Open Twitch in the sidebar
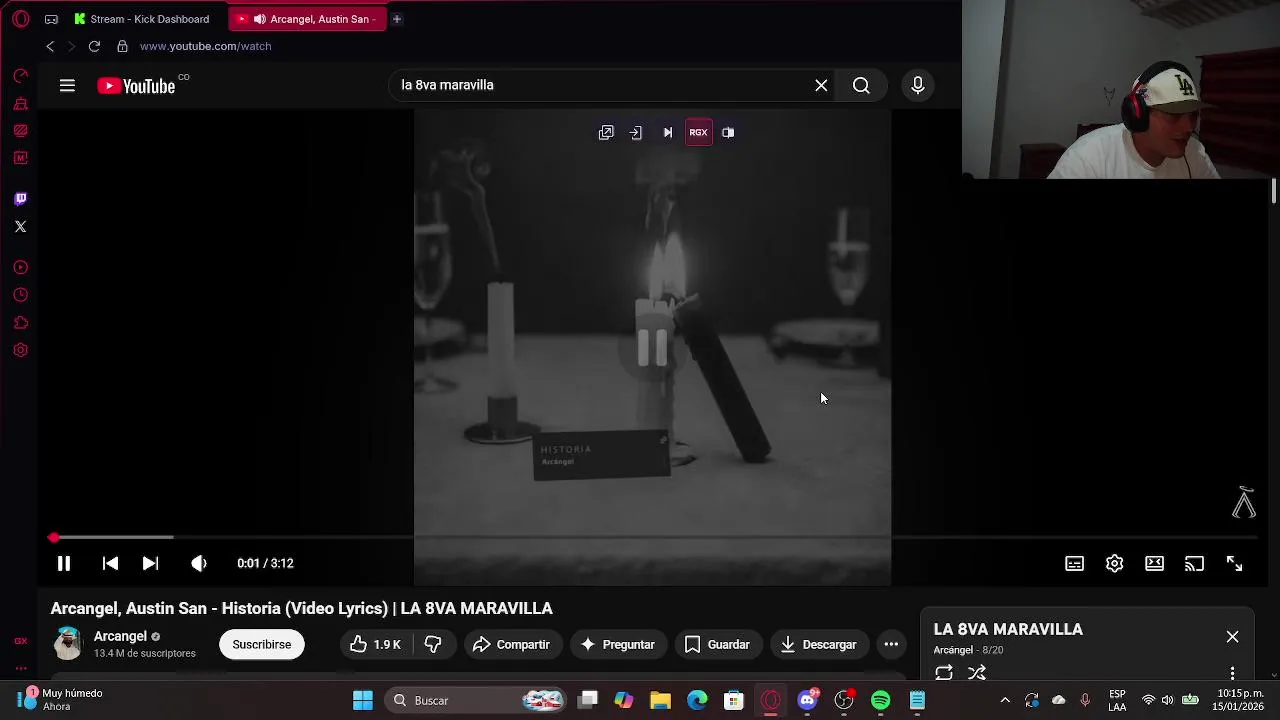The height and width of the screenshot is (720, 1280). pyautogui.click(x=20, y=199)
